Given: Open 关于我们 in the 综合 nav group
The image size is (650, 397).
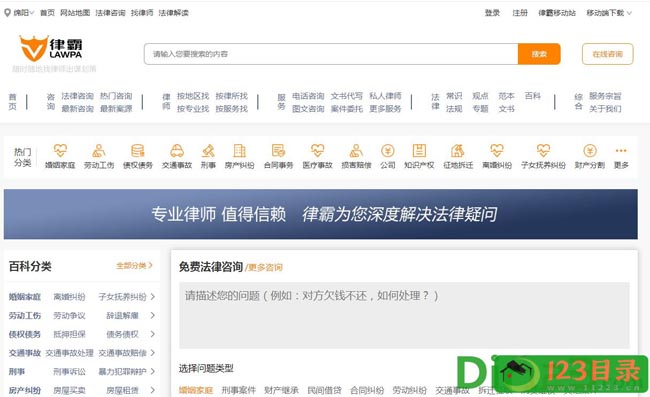Looking at the screenshot, I should (605, 109).
